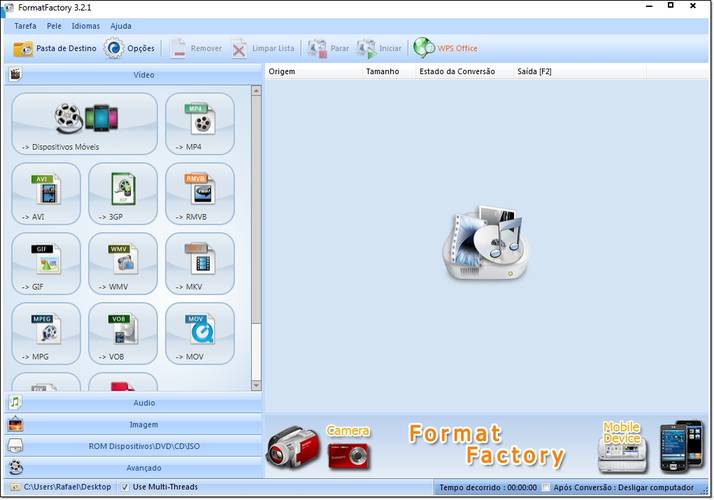Select the MPG conversion icon
The image size is (714, 500).
46,333
